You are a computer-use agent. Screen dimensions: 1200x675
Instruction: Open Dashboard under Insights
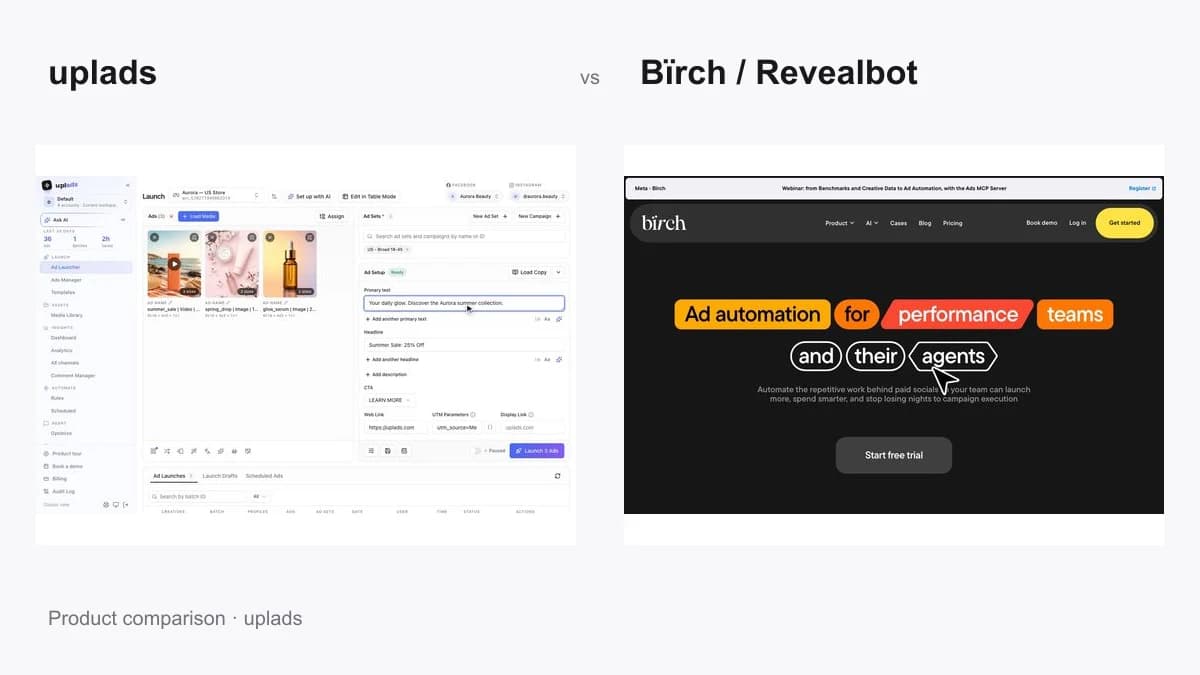tap(63, 338)
